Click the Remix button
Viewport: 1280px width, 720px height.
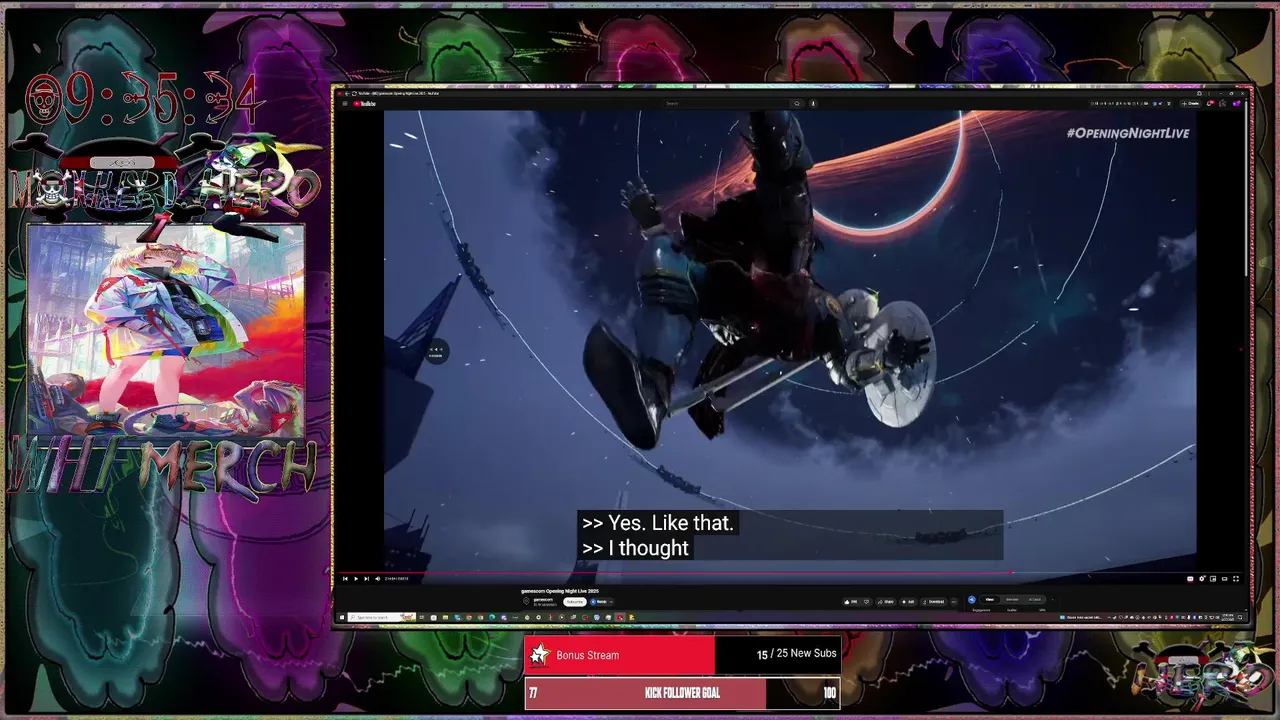coord(599,602)
